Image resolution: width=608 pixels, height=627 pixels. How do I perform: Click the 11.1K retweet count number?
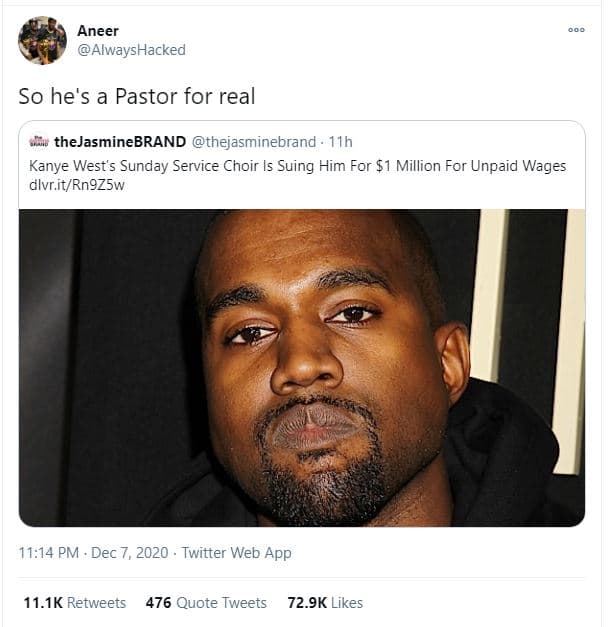(x=43, y=603)
